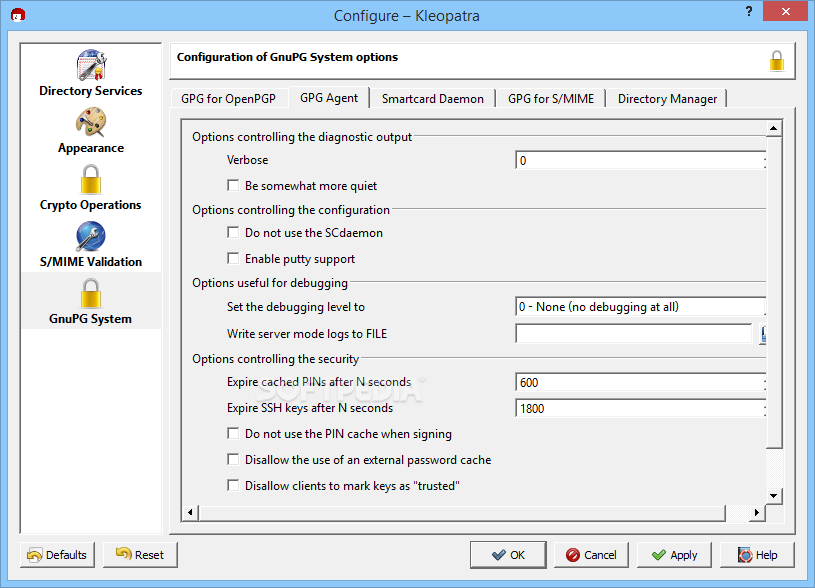This screenshot has height=588, width=815.
Task: Select the GPG Agent tab
Action: (329, 97)
